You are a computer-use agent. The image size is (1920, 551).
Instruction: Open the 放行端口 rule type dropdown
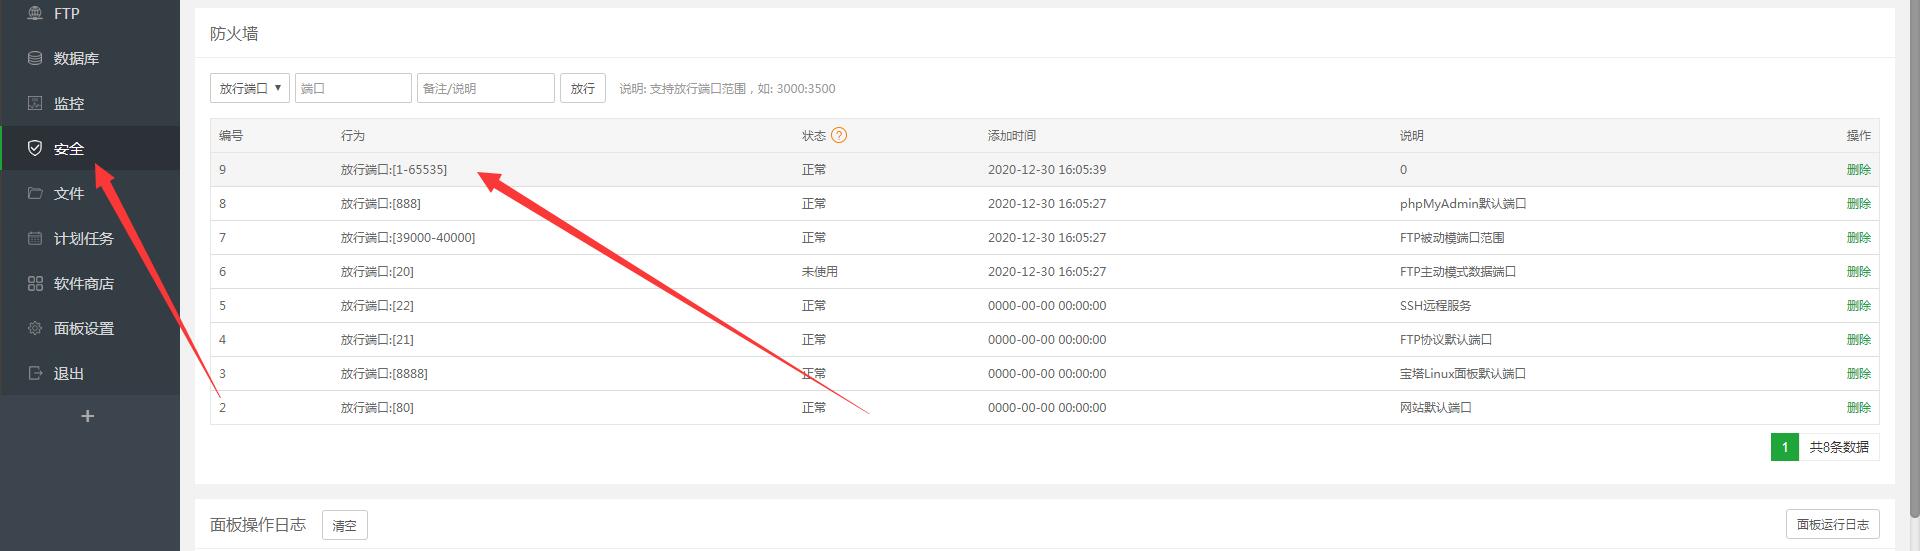click(250, 88)
